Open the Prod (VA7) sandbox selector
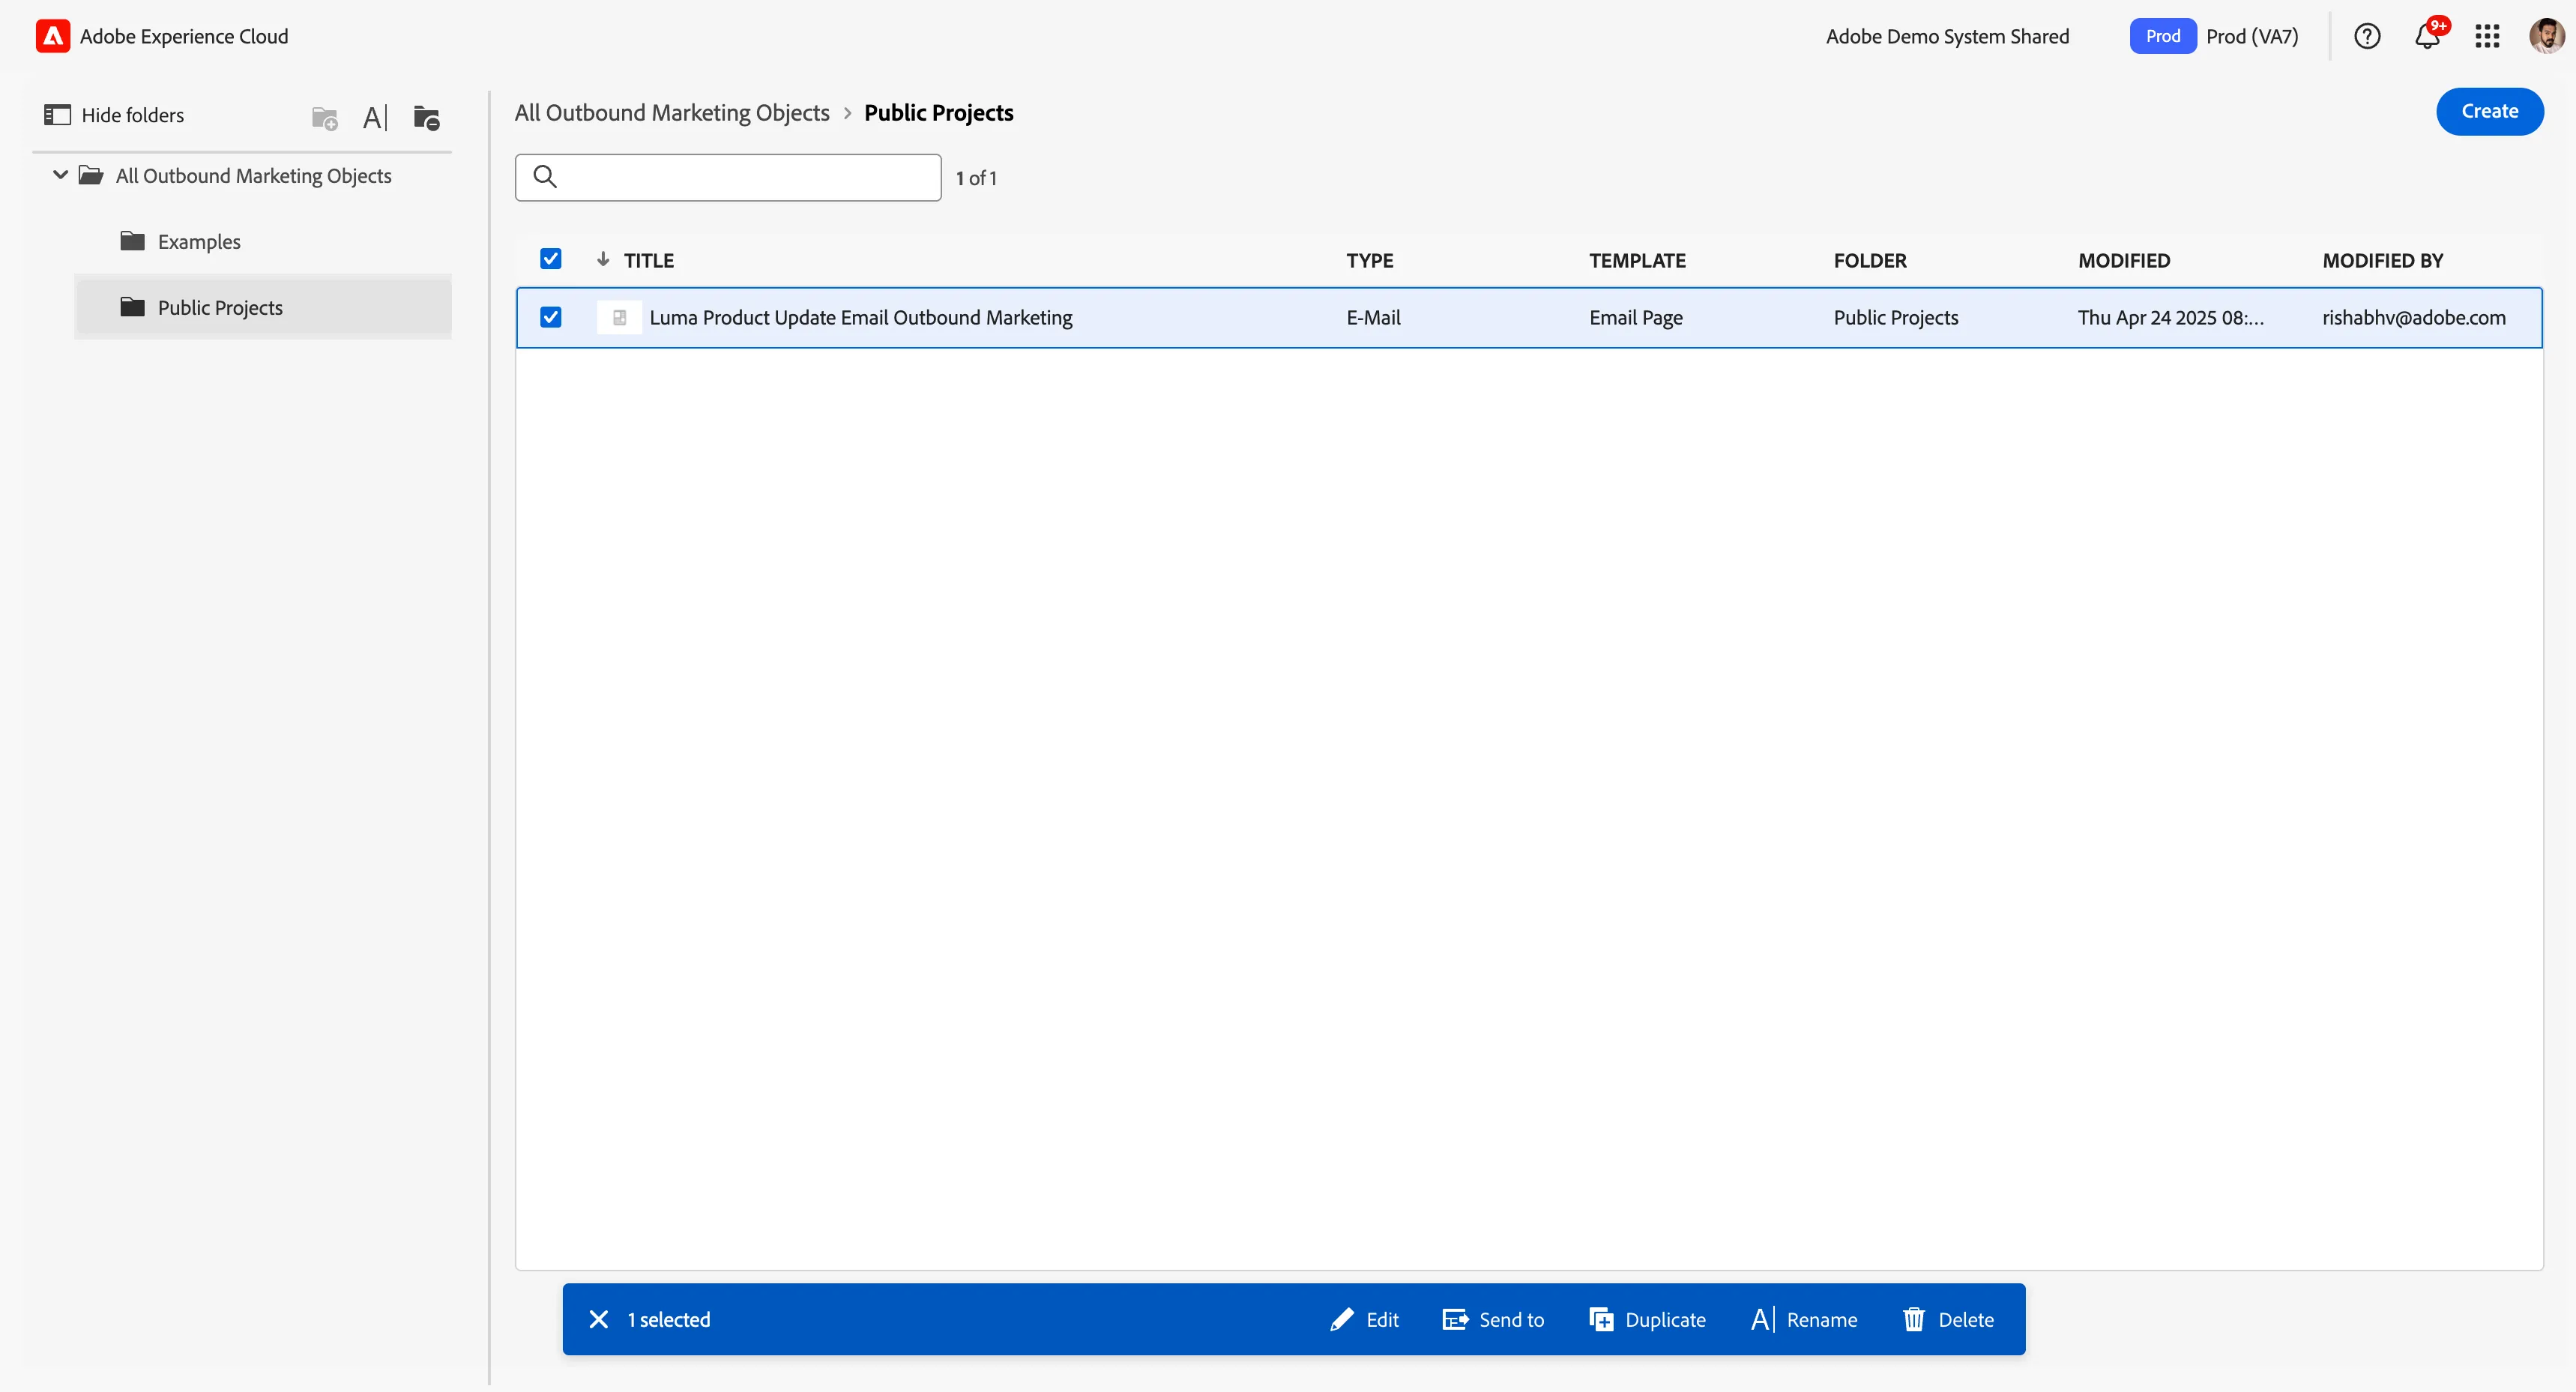The width and height of the screenshot is (2576, 1392). tap(2214, 36)
